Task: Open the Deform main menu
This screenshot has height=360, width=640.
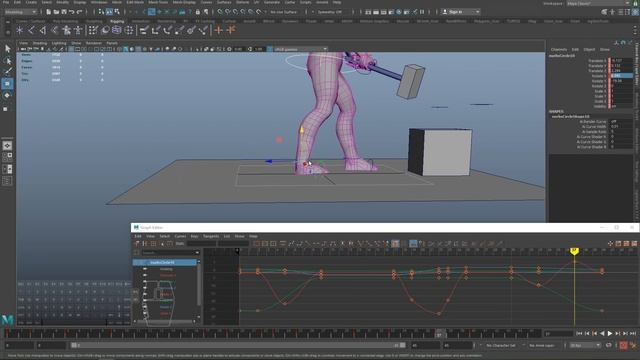Action: coord(242,2)
